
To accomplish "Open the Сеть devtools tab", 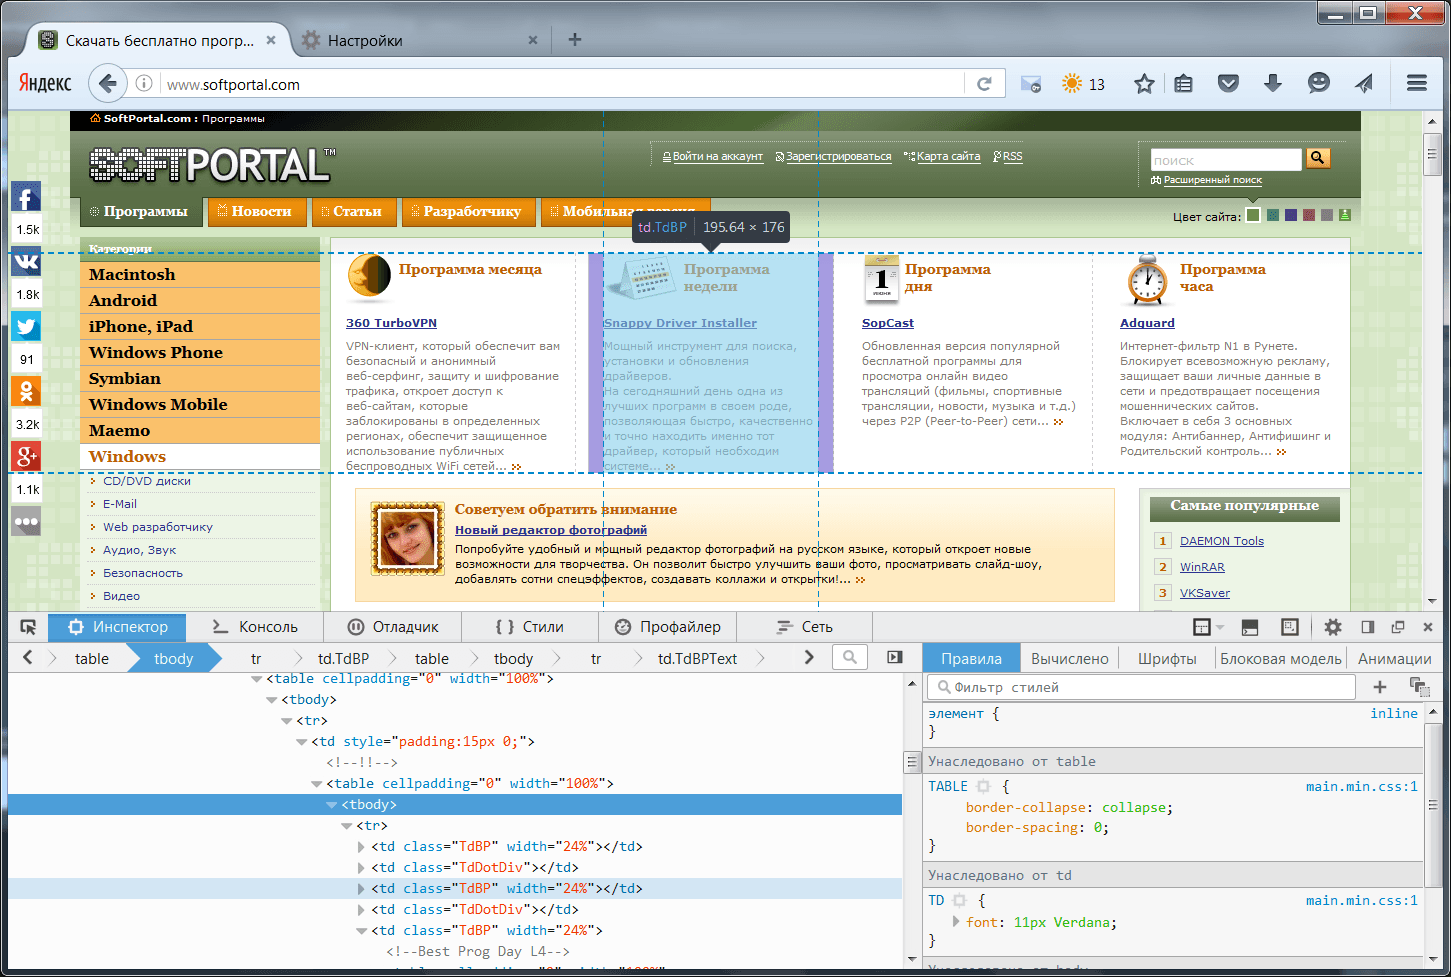I will click(x=805, y=627).
